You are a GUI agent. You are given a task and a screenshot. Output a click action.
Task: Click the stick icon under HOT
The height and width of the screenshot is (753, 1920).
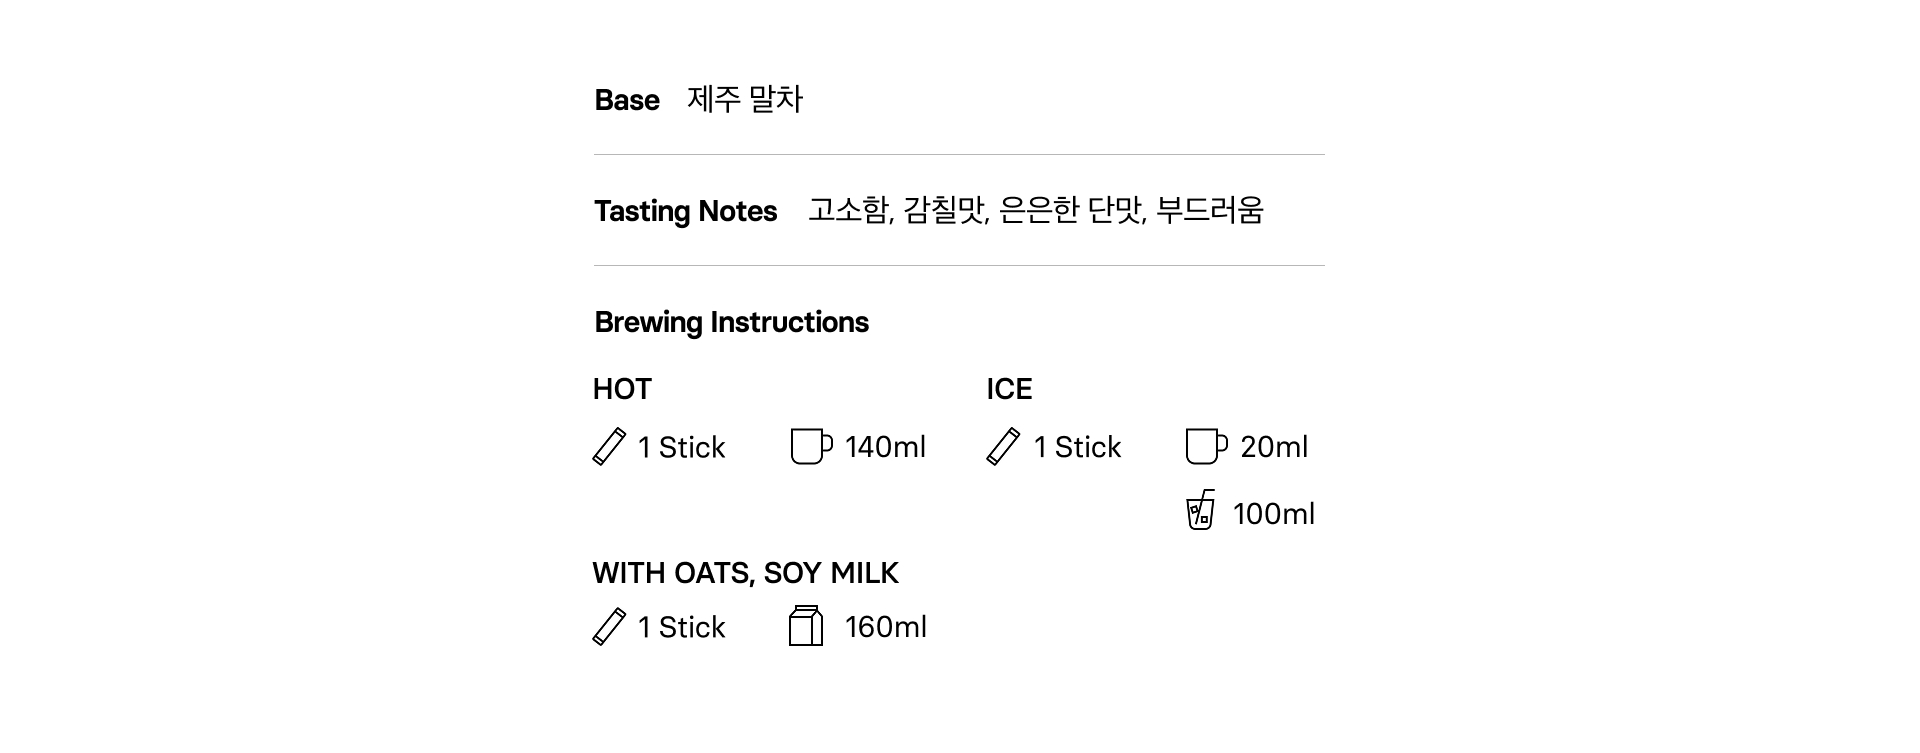[609, 447]
